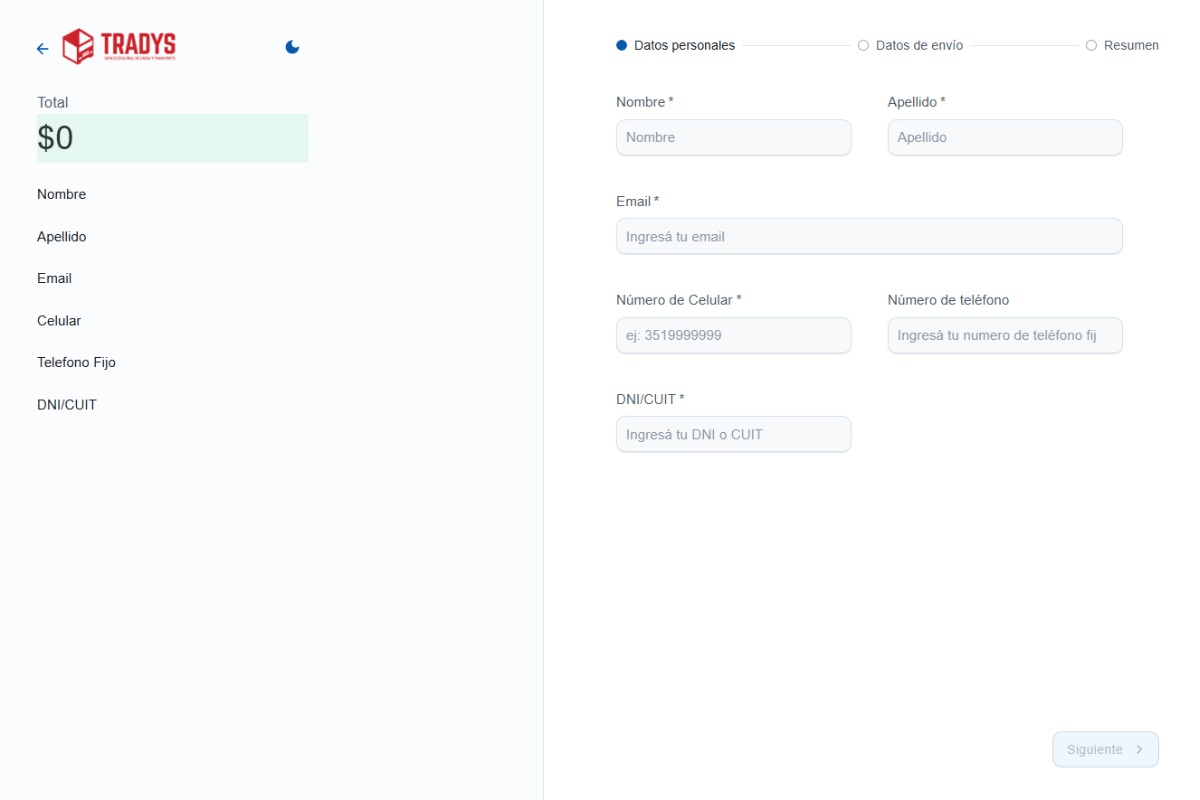Click the green $0 total box

[x=172, y=138]
